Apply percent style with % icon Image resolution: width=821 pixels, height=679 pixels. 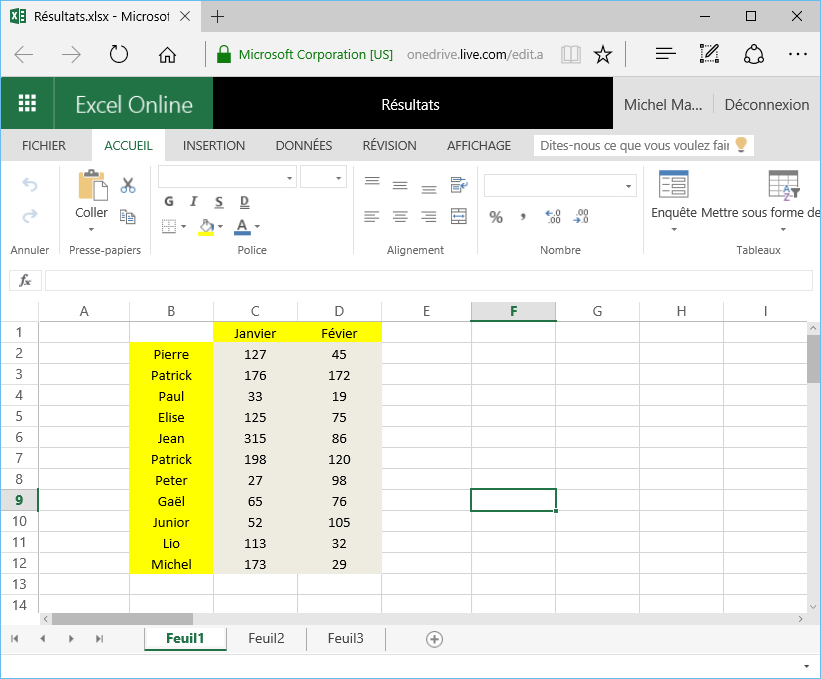(x=496, y=216)
